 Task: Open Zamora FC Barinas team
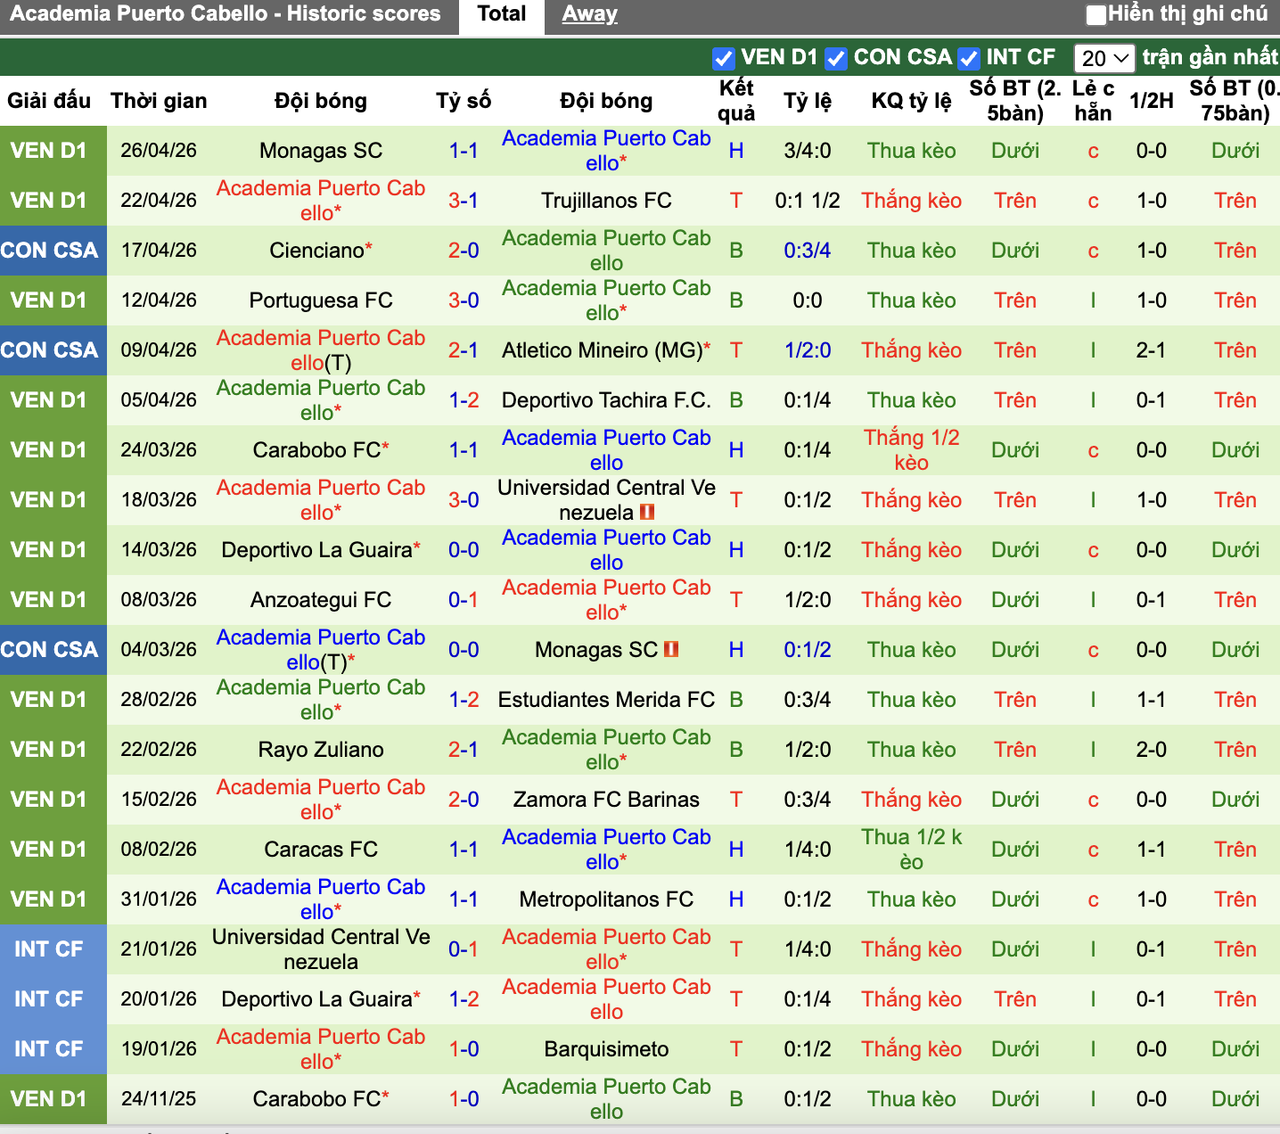point(606,800)
